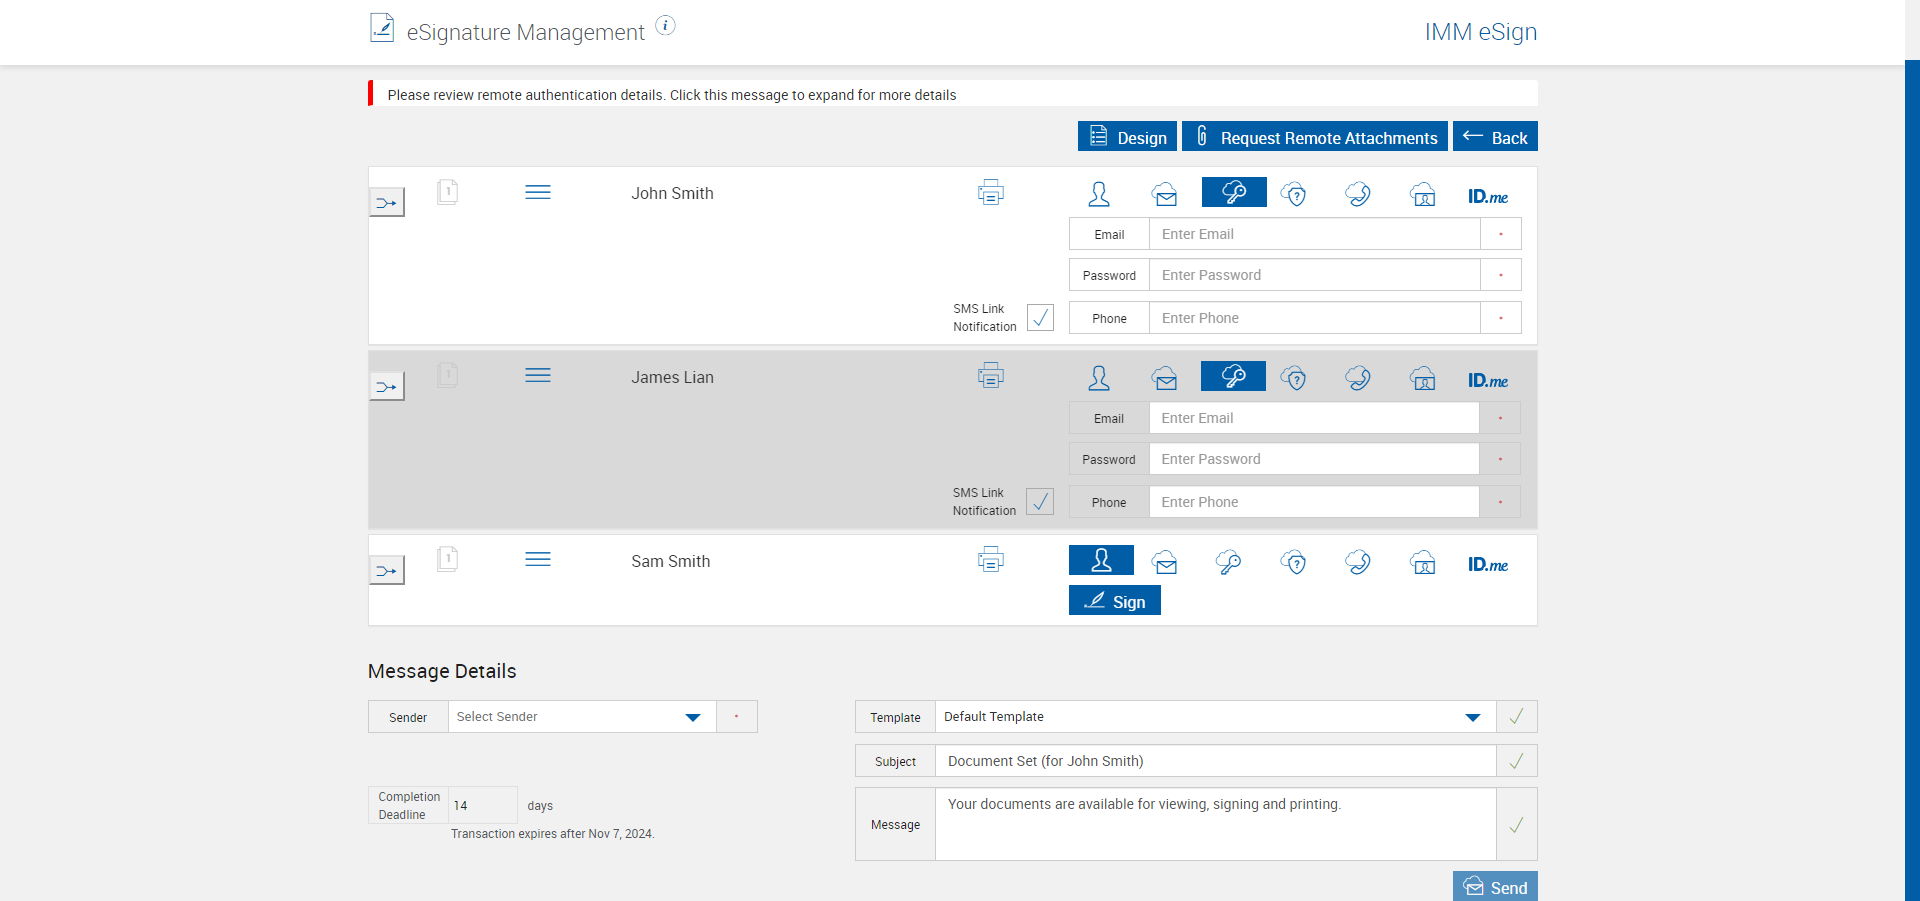Click the info icon beside eSignature Management
1920x901 pixels.
click(665, 26)
